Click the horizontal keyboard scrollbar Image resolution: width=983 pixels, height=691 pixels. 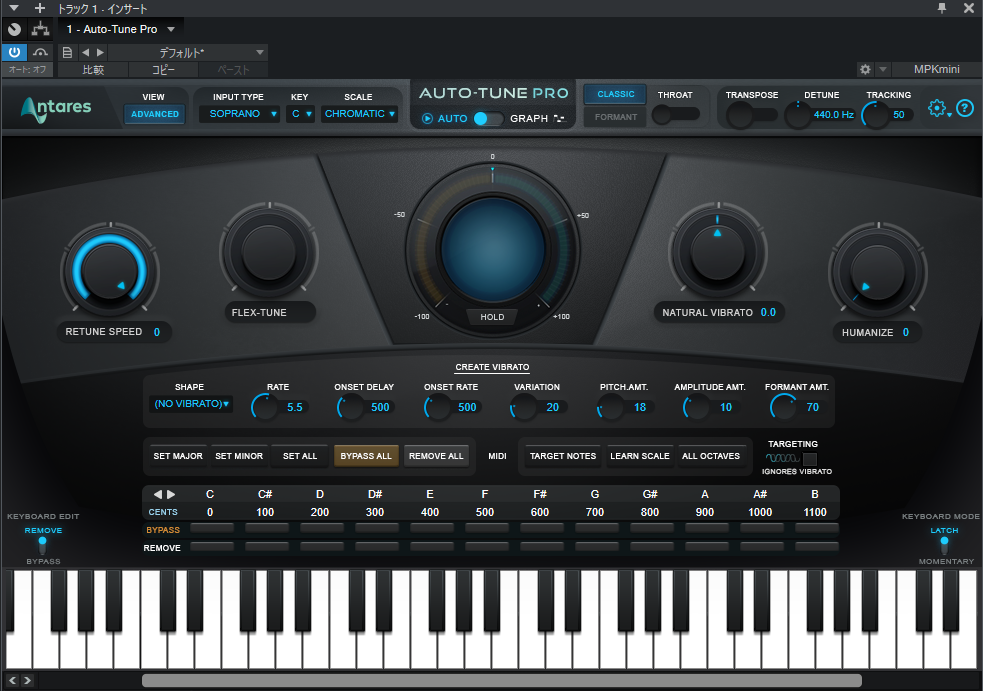[x=502, y=680]
